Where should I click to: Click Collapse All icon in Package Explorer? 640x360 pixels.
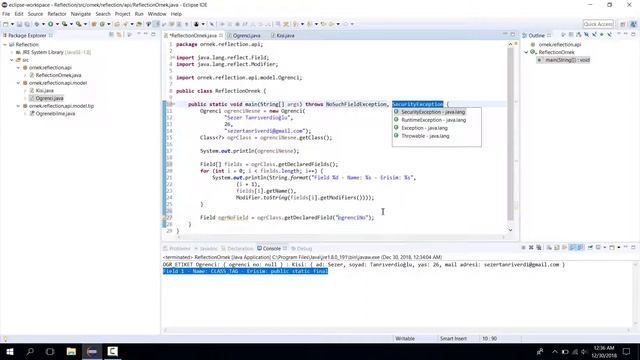click(x=111, y=35)
